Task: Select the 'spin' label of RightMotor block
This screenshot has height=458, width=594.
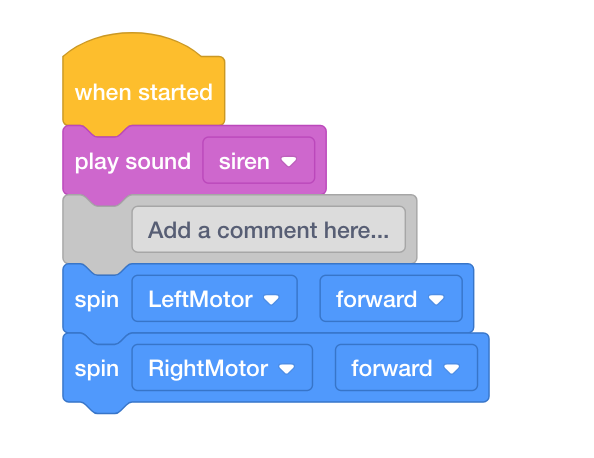Action: click(x=97, y=369)
